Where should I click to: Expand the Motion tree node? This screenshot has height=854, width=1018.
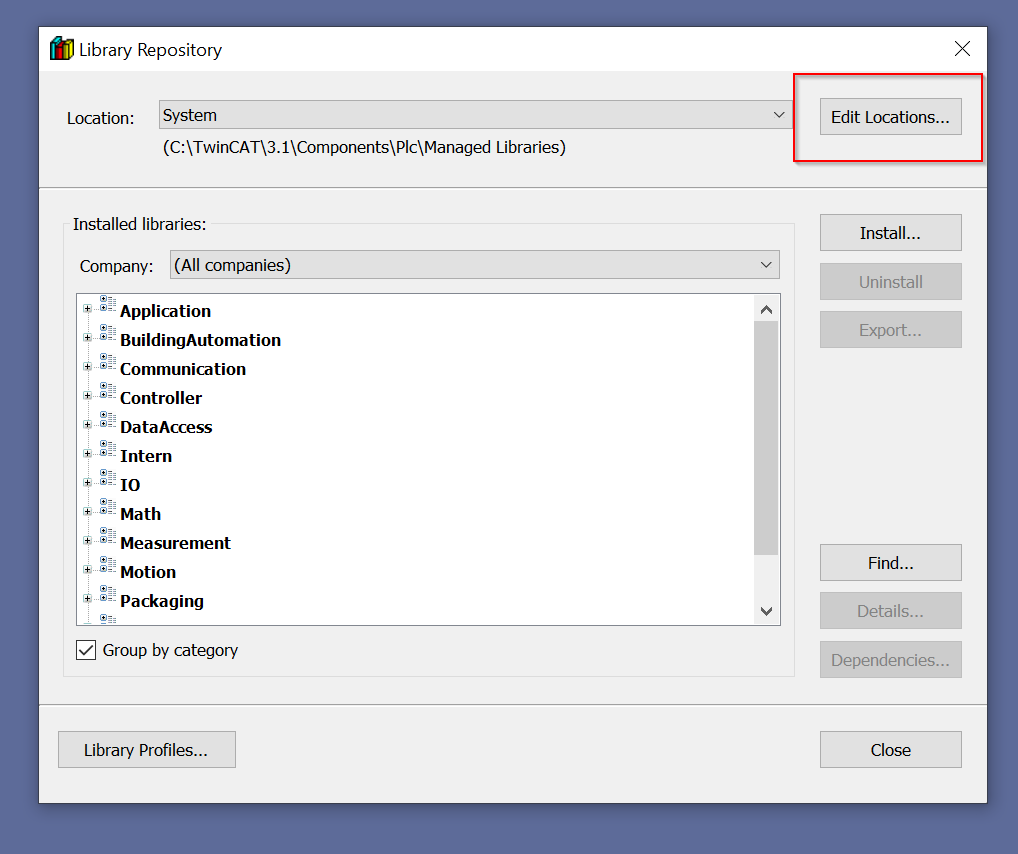[x=88, y=570]
